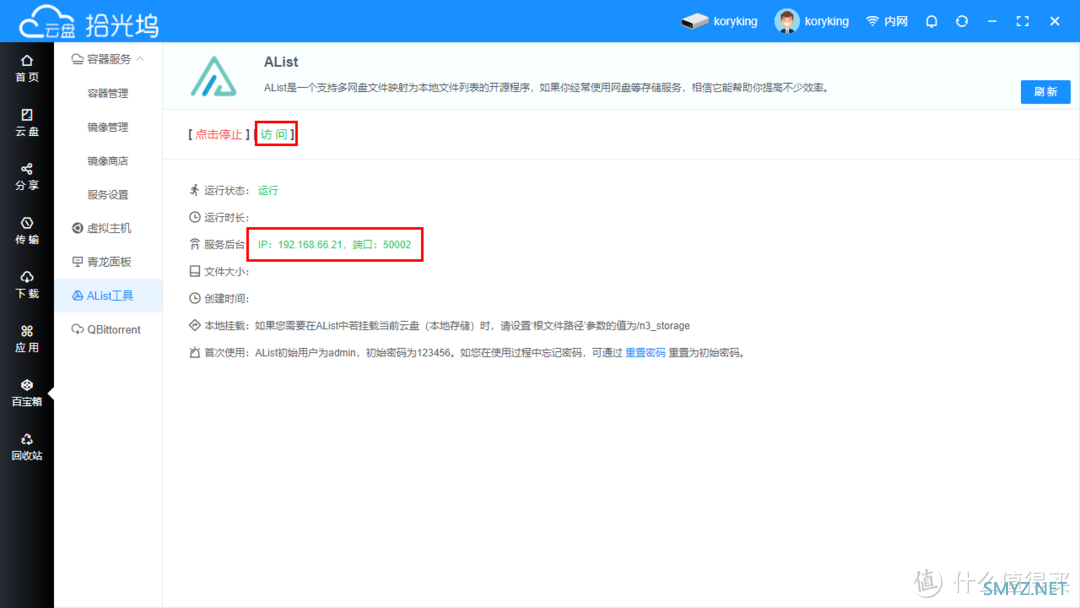The height and width of the screenshot is (608, 1080).
Task: Close the application window
Action: pyautogui.click(x=1055, y=21)
